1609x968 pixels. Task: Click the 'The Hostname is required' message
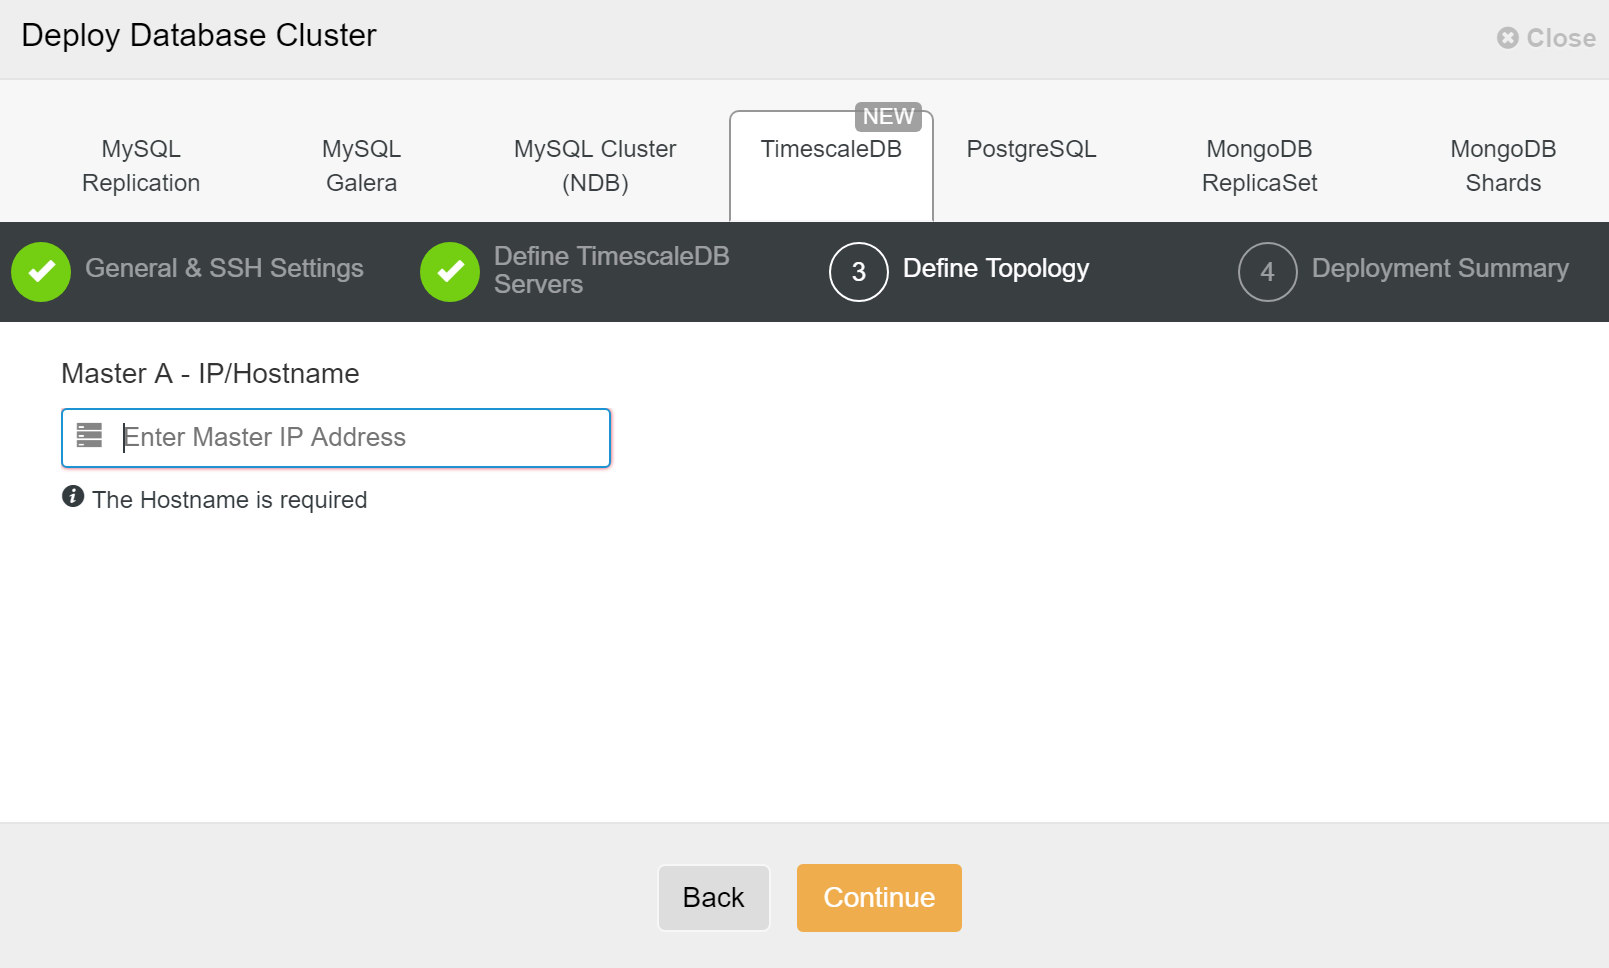click(x=230, y=500)
